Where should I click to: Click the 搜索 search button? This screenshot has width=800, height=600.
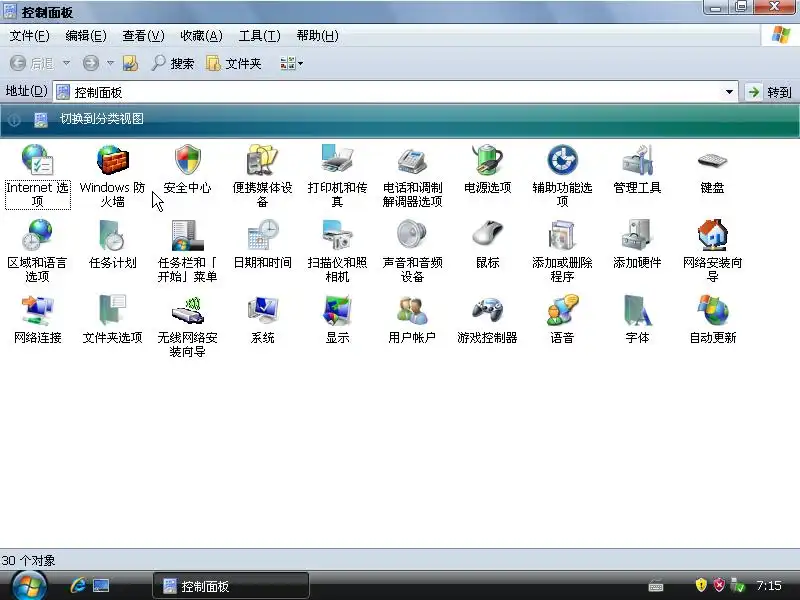click(x=173, y=63)
